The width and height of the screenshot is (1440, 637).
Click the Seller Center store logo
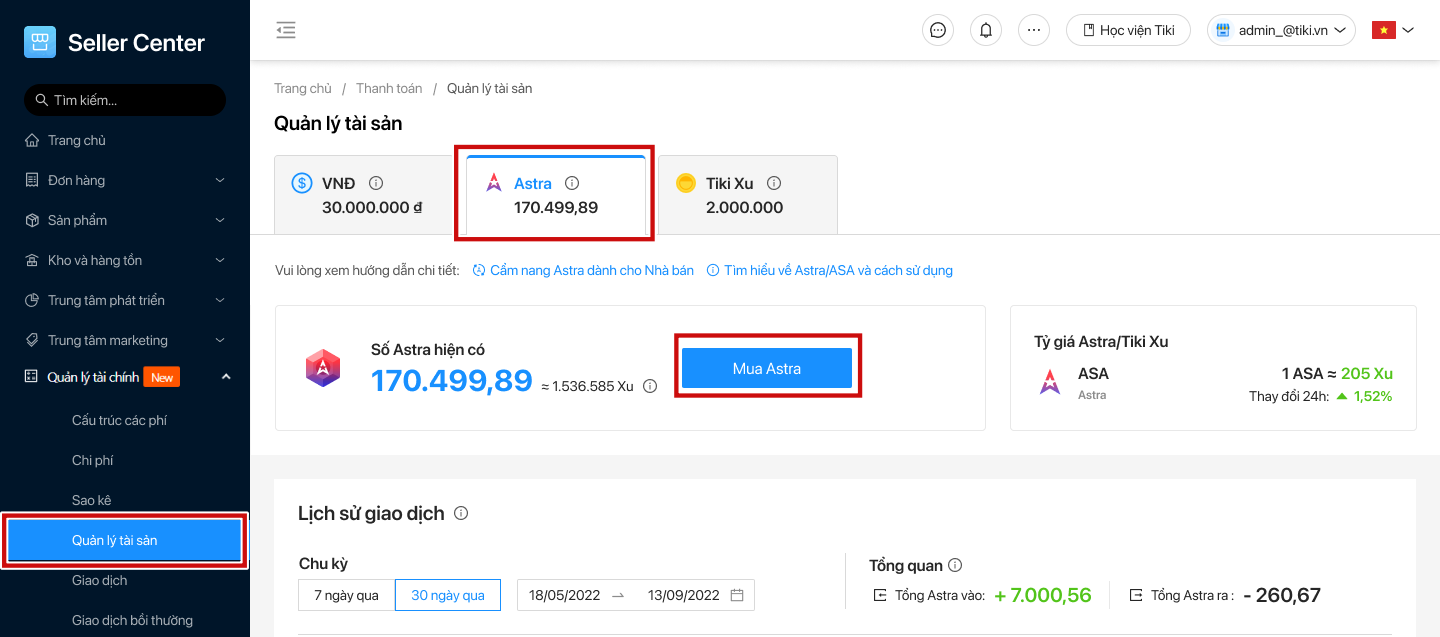pyautogui.click(x=40, y=42)
